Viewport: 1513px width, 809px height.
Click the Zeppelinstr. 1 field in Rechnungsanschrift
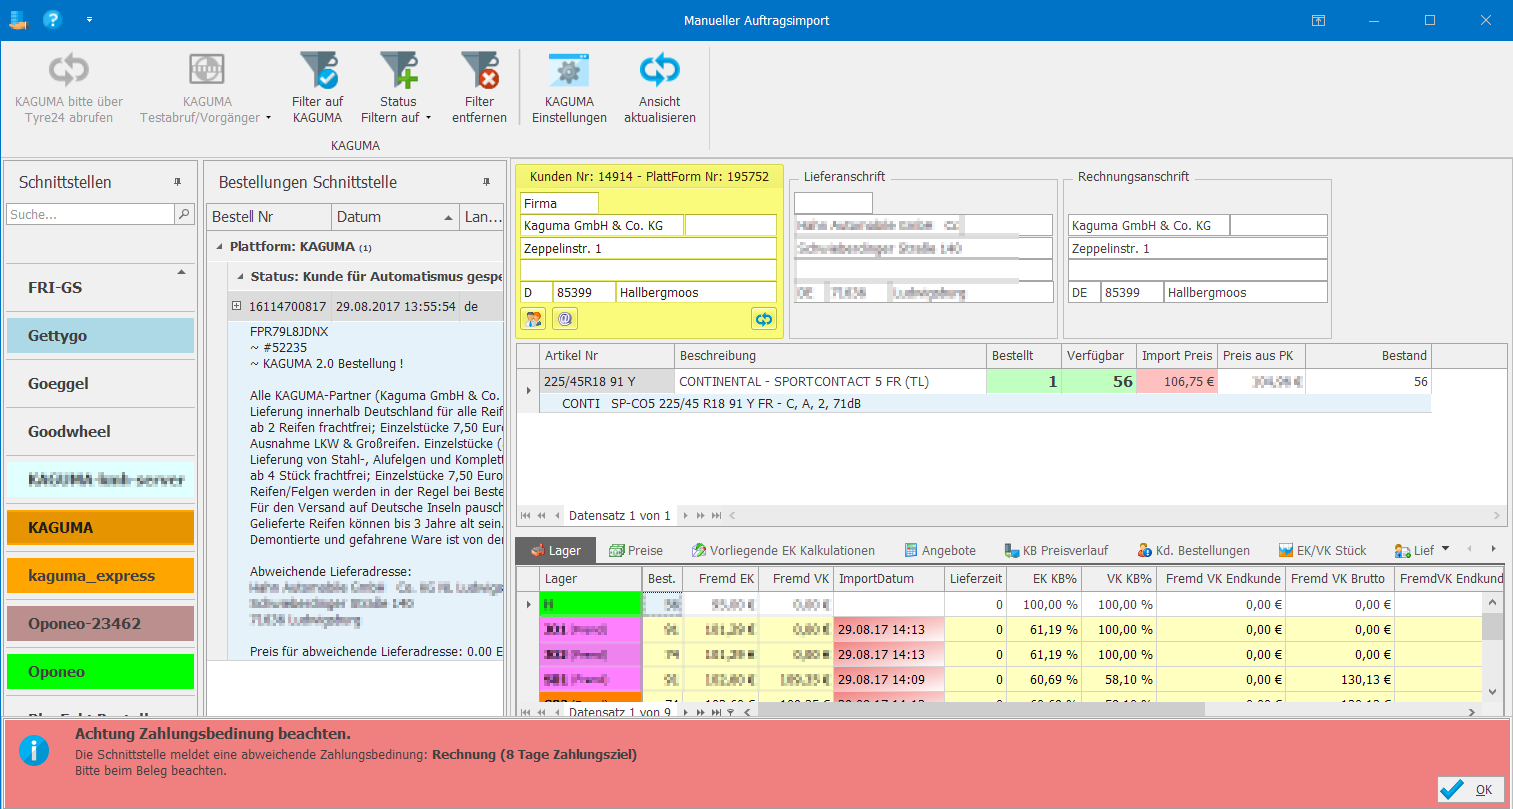1197,248
